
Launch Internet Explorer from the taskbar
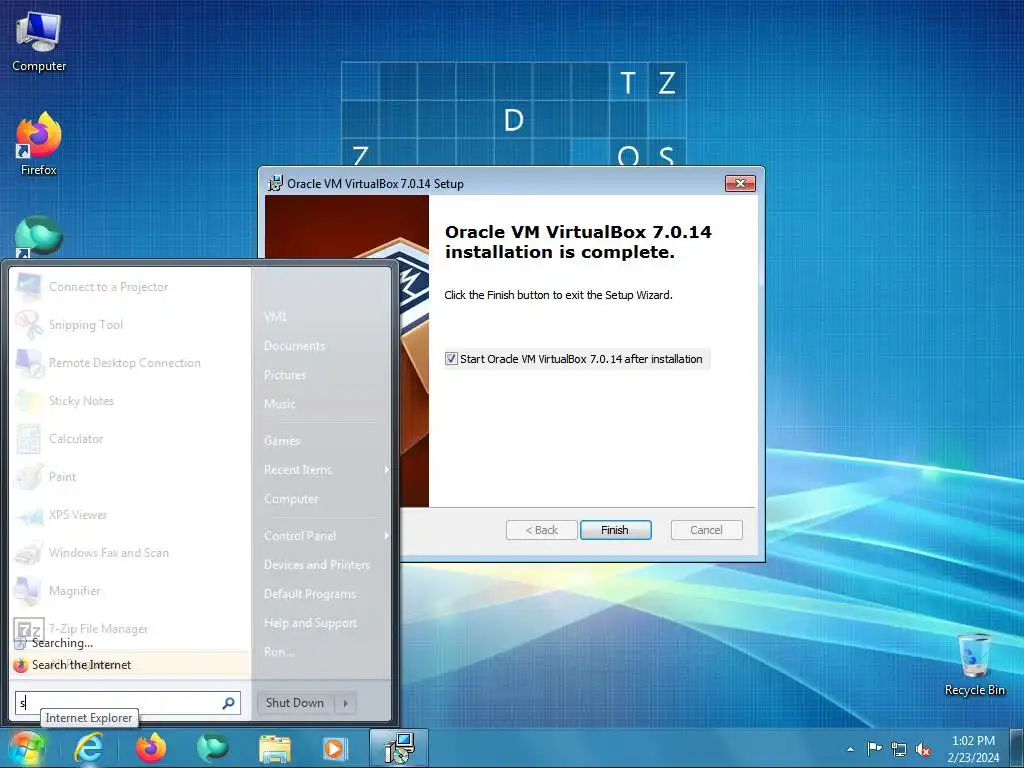[89, 748]
